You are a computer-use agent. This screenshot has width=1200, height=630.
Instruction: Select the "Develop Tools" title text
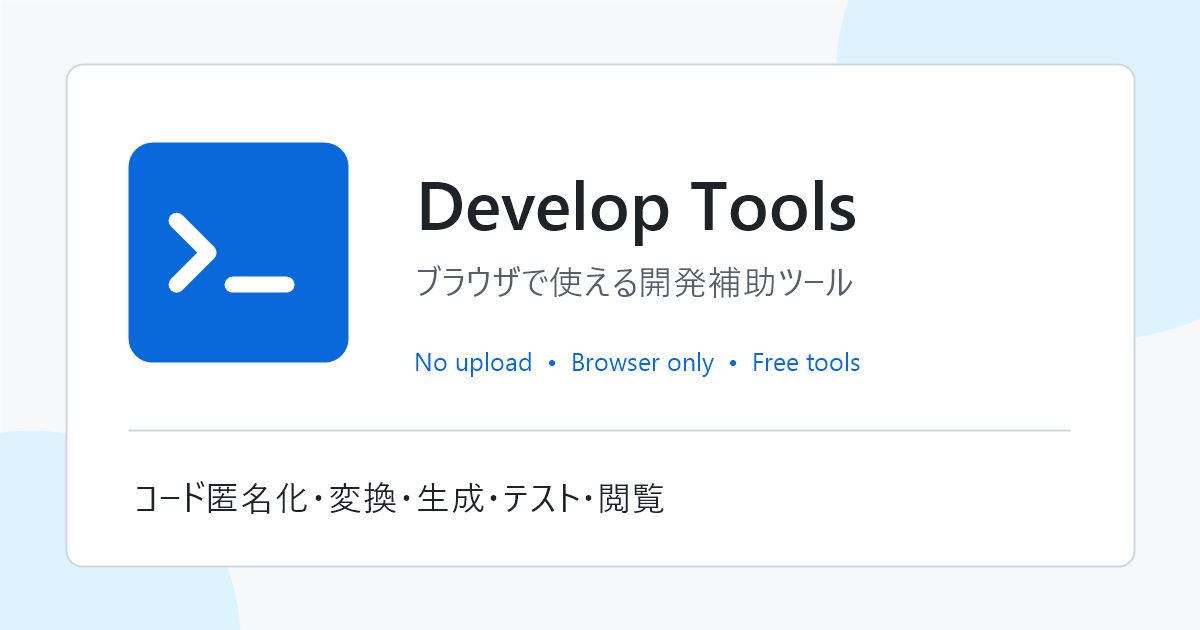tap(636, 208)
